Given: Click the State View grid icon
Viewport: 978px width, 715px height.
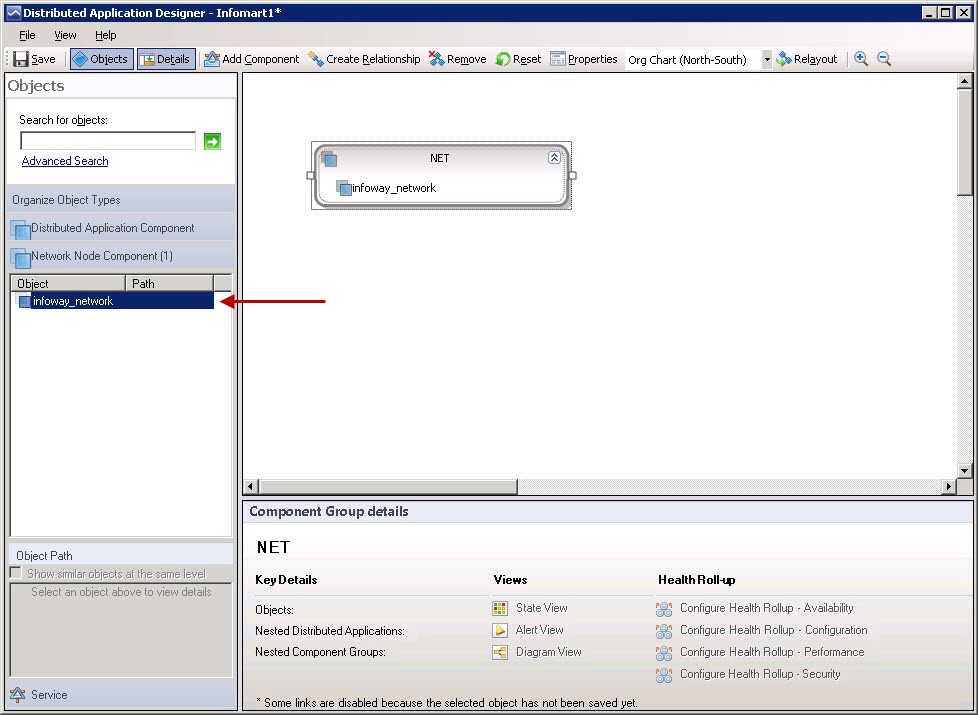Looking at the screenshot, I should (x=500, y=608).
